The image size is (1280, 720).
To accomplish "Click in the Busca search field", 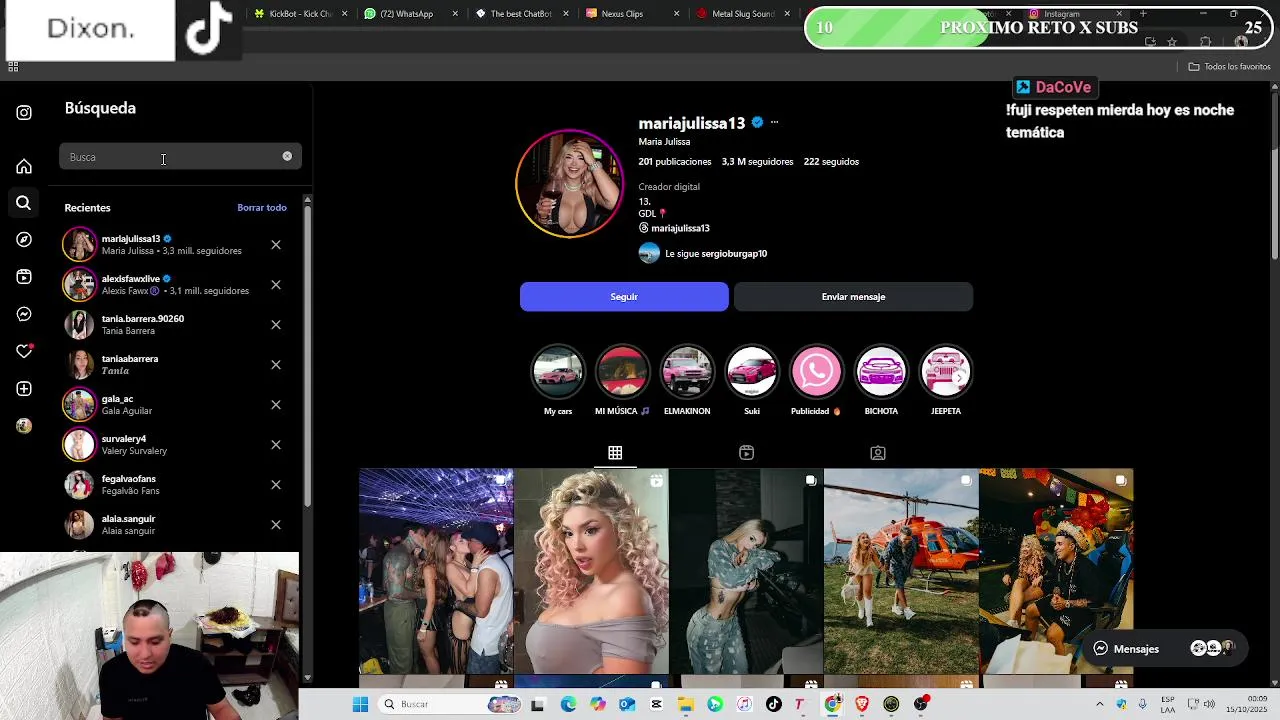I will [x=180, y=157].
